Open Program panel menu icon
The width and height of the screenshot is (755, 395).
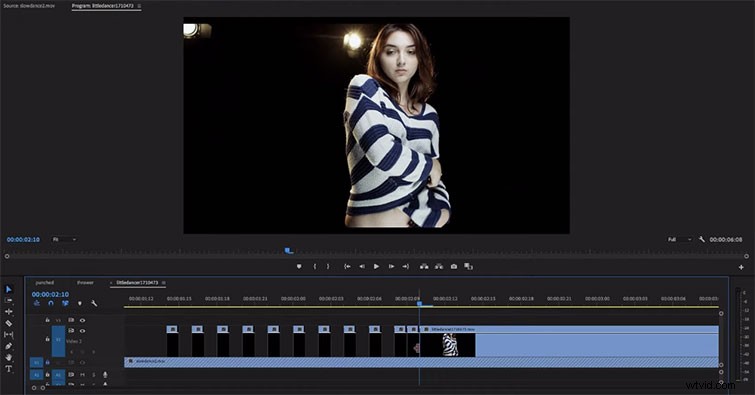pos(139,6)
